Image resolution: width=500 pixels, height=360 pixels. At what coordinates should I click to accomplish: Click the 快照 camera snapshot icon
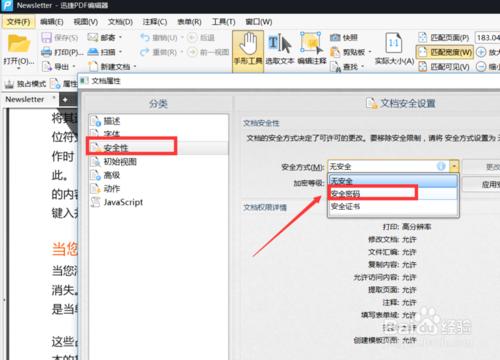pos(335,37)
